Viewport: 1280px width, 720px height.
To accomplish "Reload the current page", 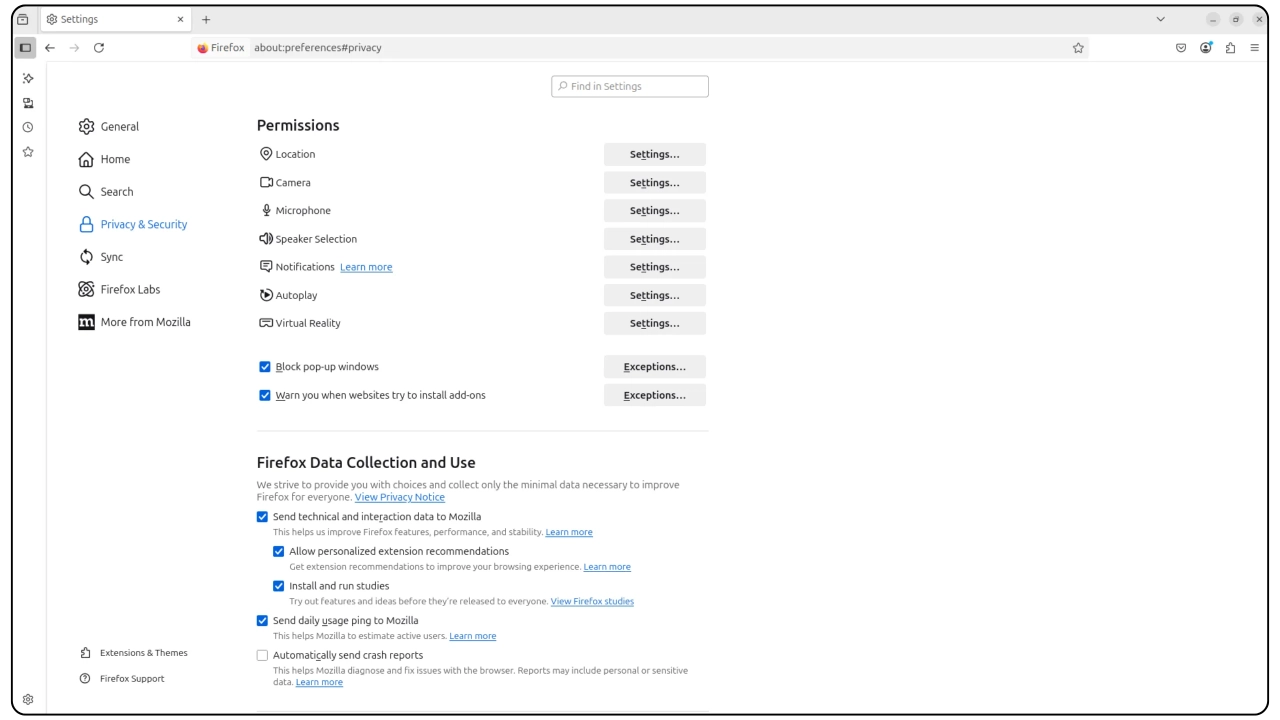I will 99,47.
